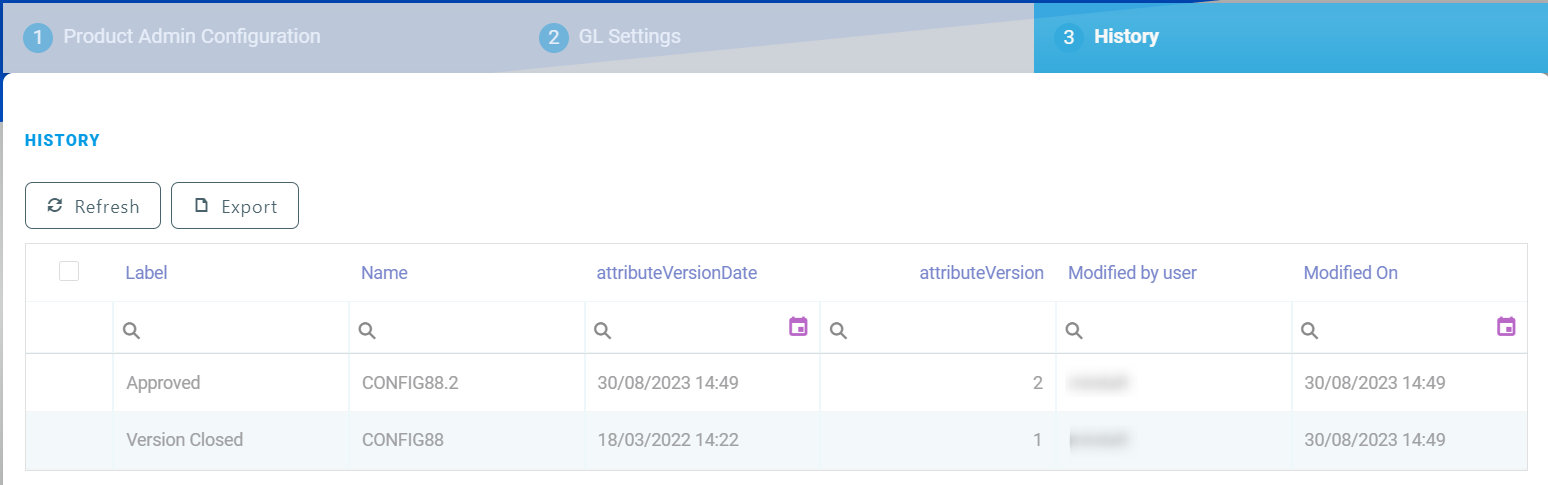Viewport: 1548px width, 485px height.
Task: Click search icon in Modified by user filter
Action: tap(1074, 330)
